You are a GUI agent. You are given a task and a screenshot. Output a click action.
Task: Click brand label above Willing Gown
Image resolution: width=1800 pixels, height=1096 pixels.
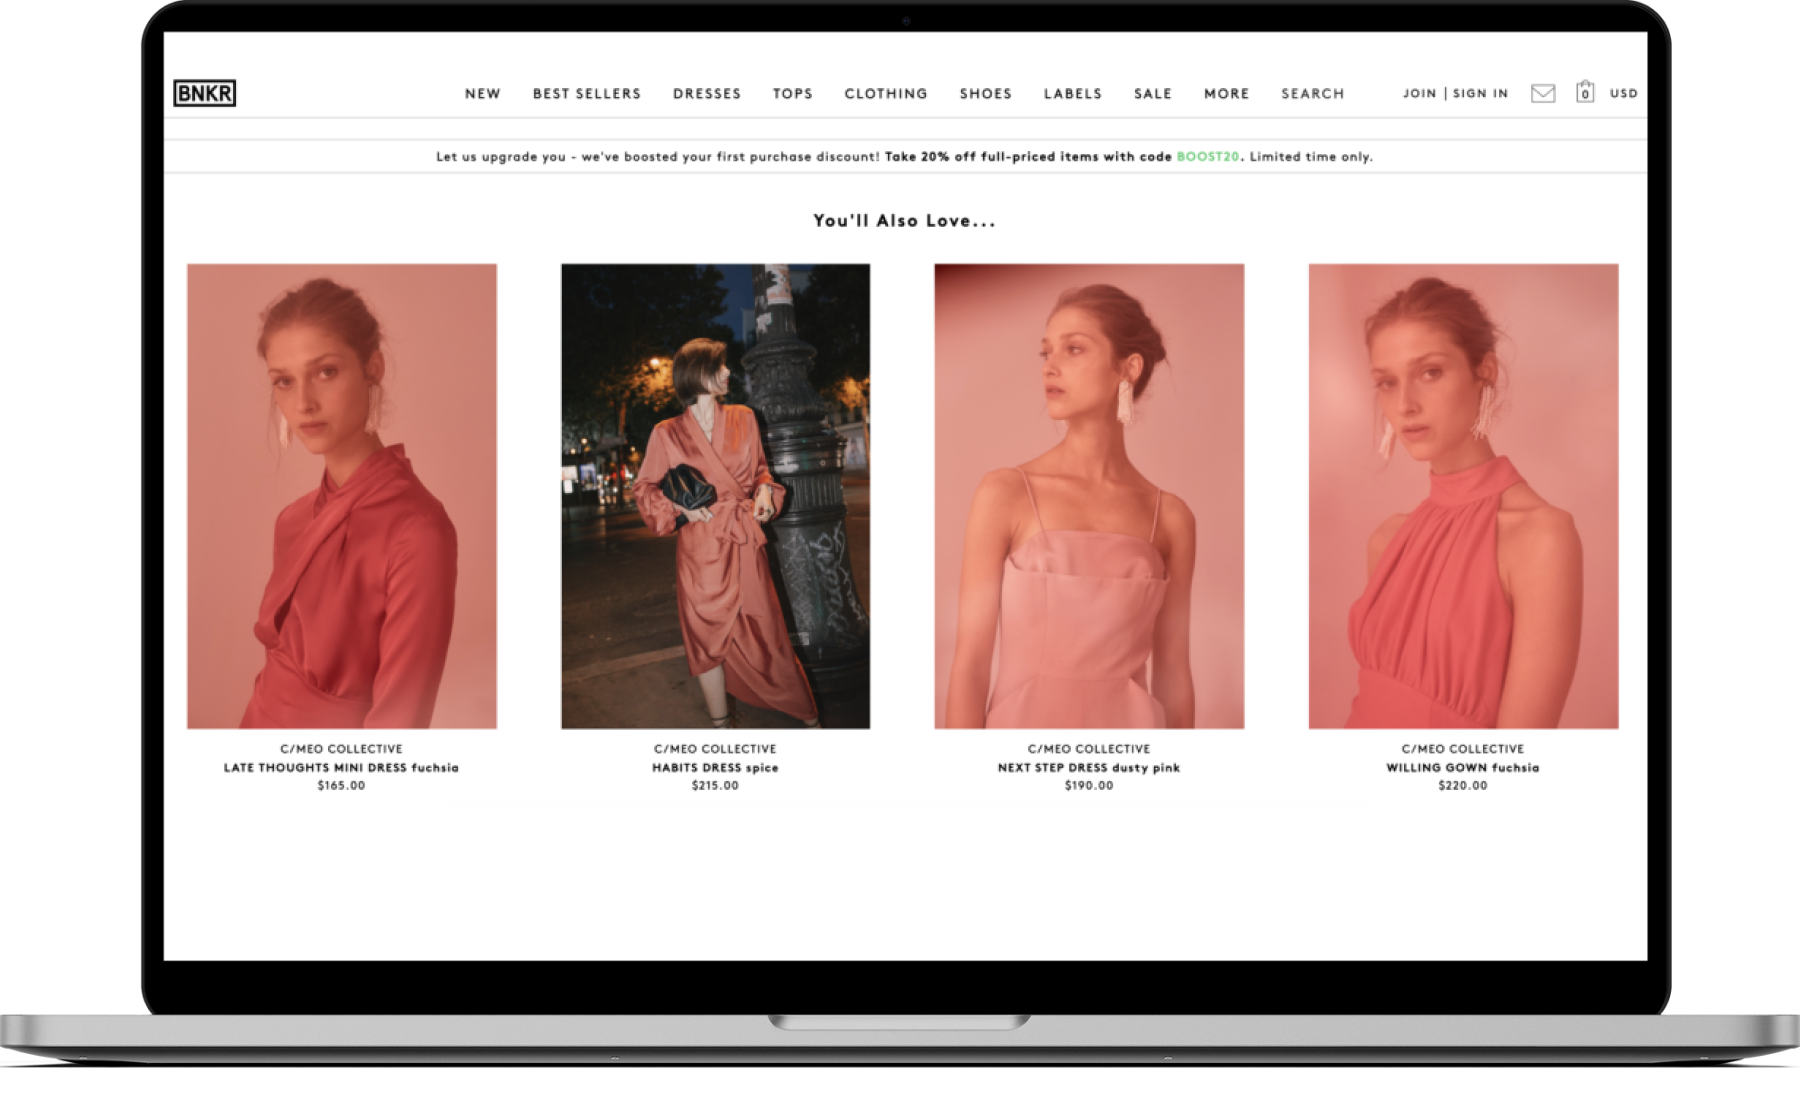tap(1463, 749)
